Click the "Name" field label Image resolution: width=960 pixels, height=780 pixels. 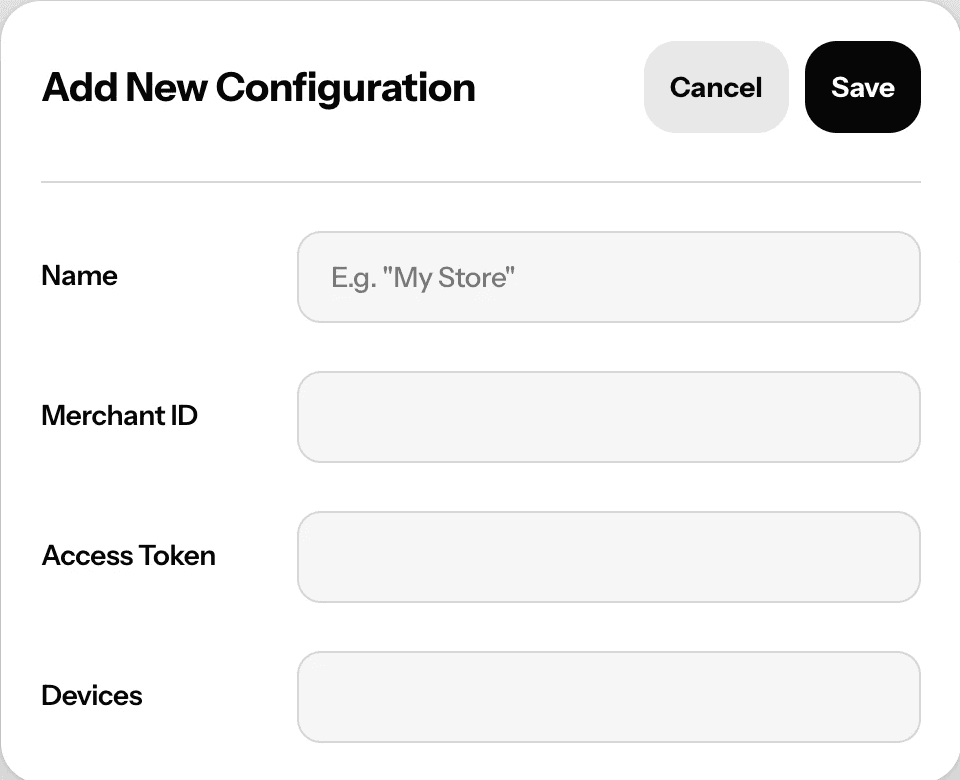[79, 276]
